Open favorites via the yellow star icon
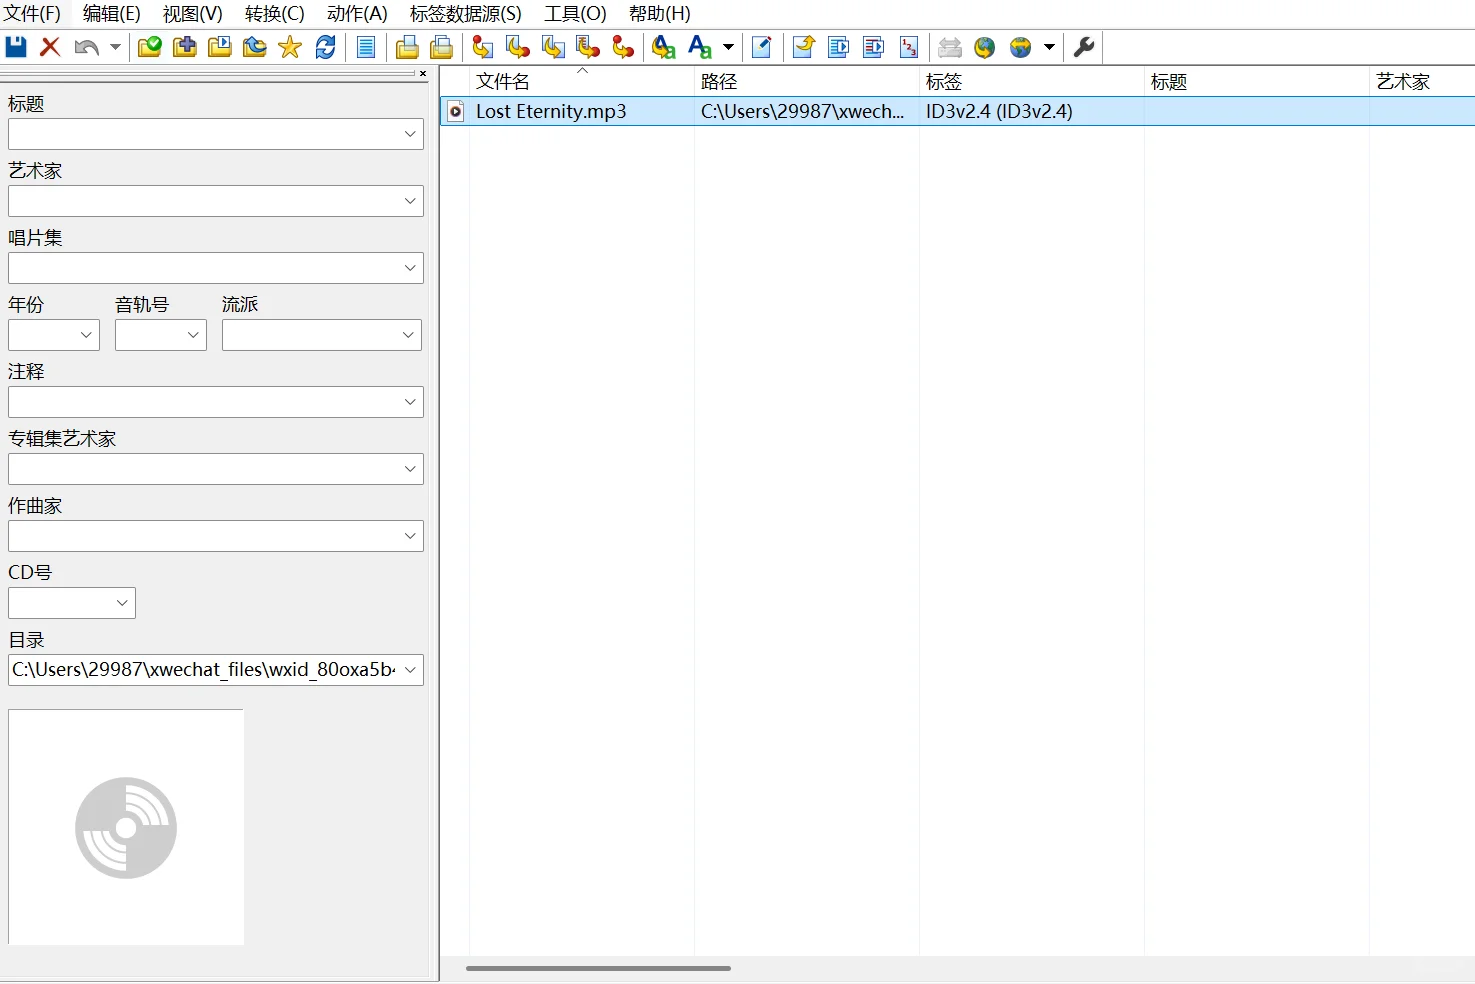The height and width of the screenshot is (984, 1475). click(x=290, y=47)
